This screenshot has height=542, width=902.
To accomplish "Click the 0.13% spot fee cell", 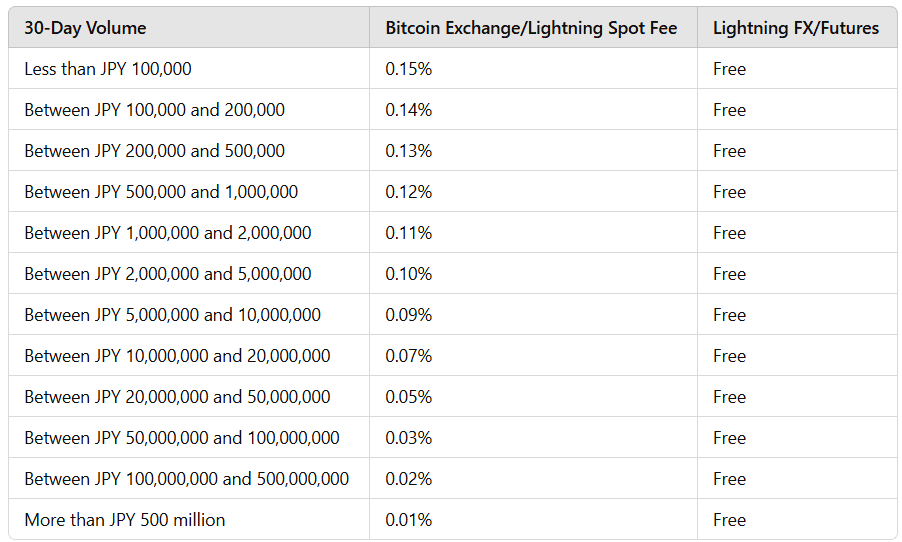I will coord(409,151).
